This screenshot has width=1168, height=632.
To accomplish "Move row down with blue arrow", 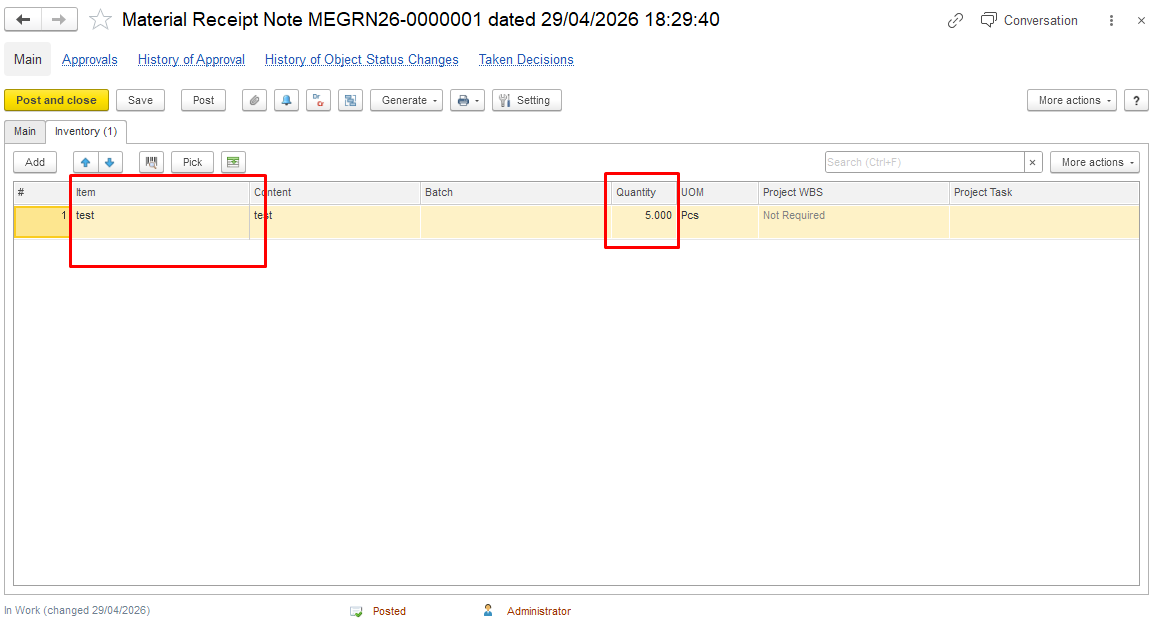I will pyautogui.click(x=110, y=162).
